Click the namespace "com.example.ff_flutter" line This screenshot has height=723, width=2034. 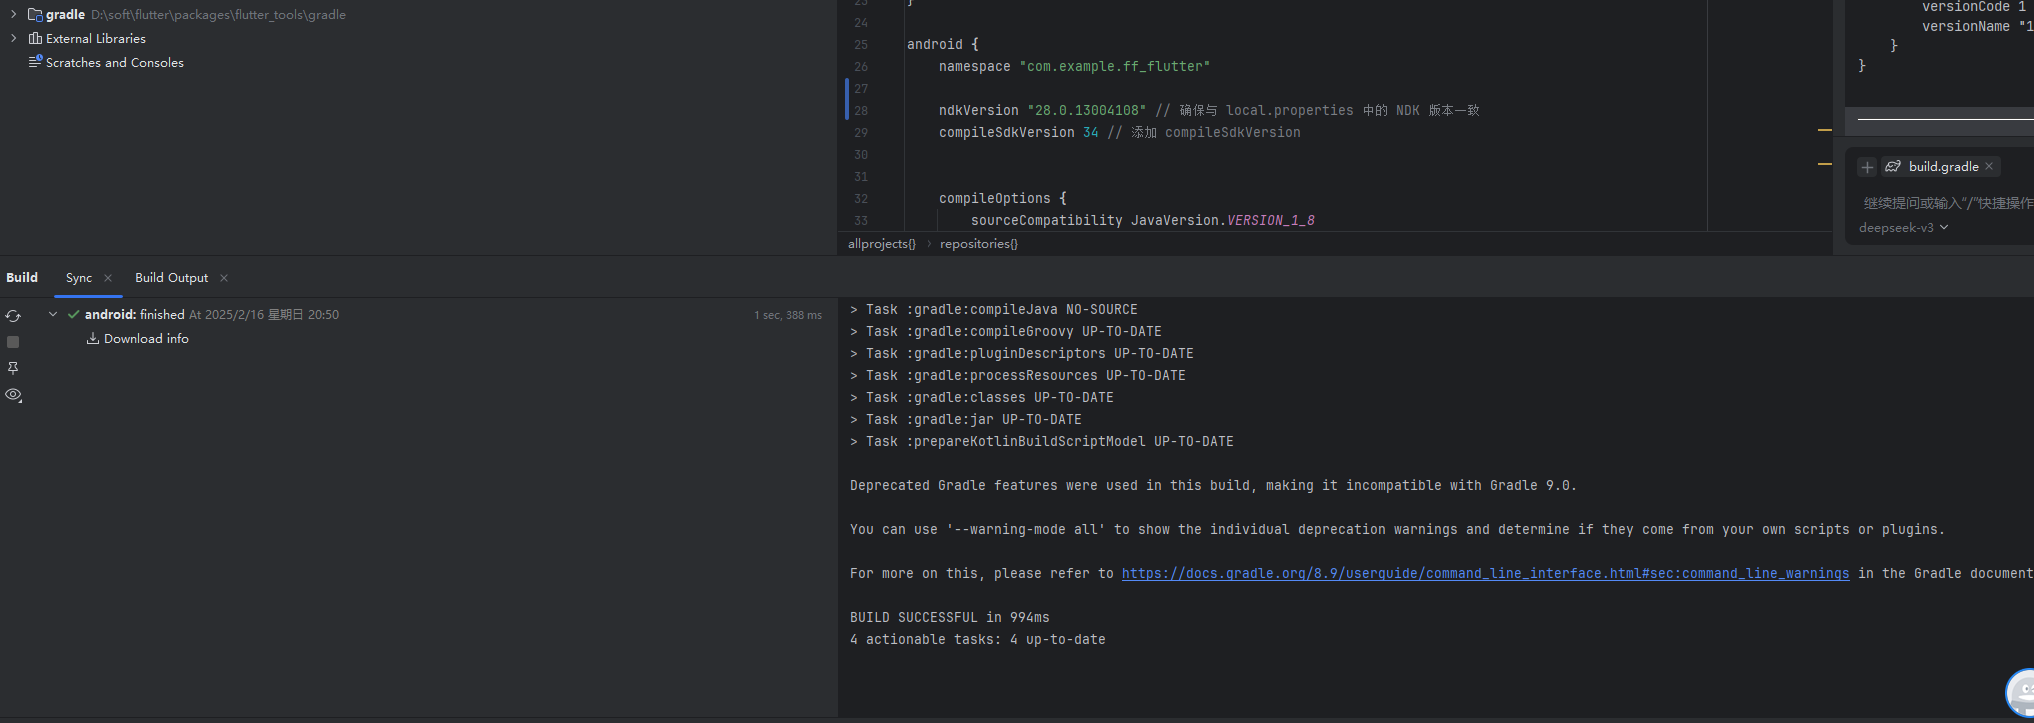[1074, 66]
